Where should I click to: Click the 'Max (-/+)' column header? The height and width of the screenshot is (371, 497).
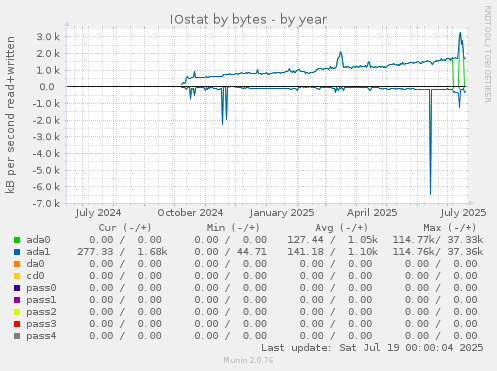[x=450, y=228]
